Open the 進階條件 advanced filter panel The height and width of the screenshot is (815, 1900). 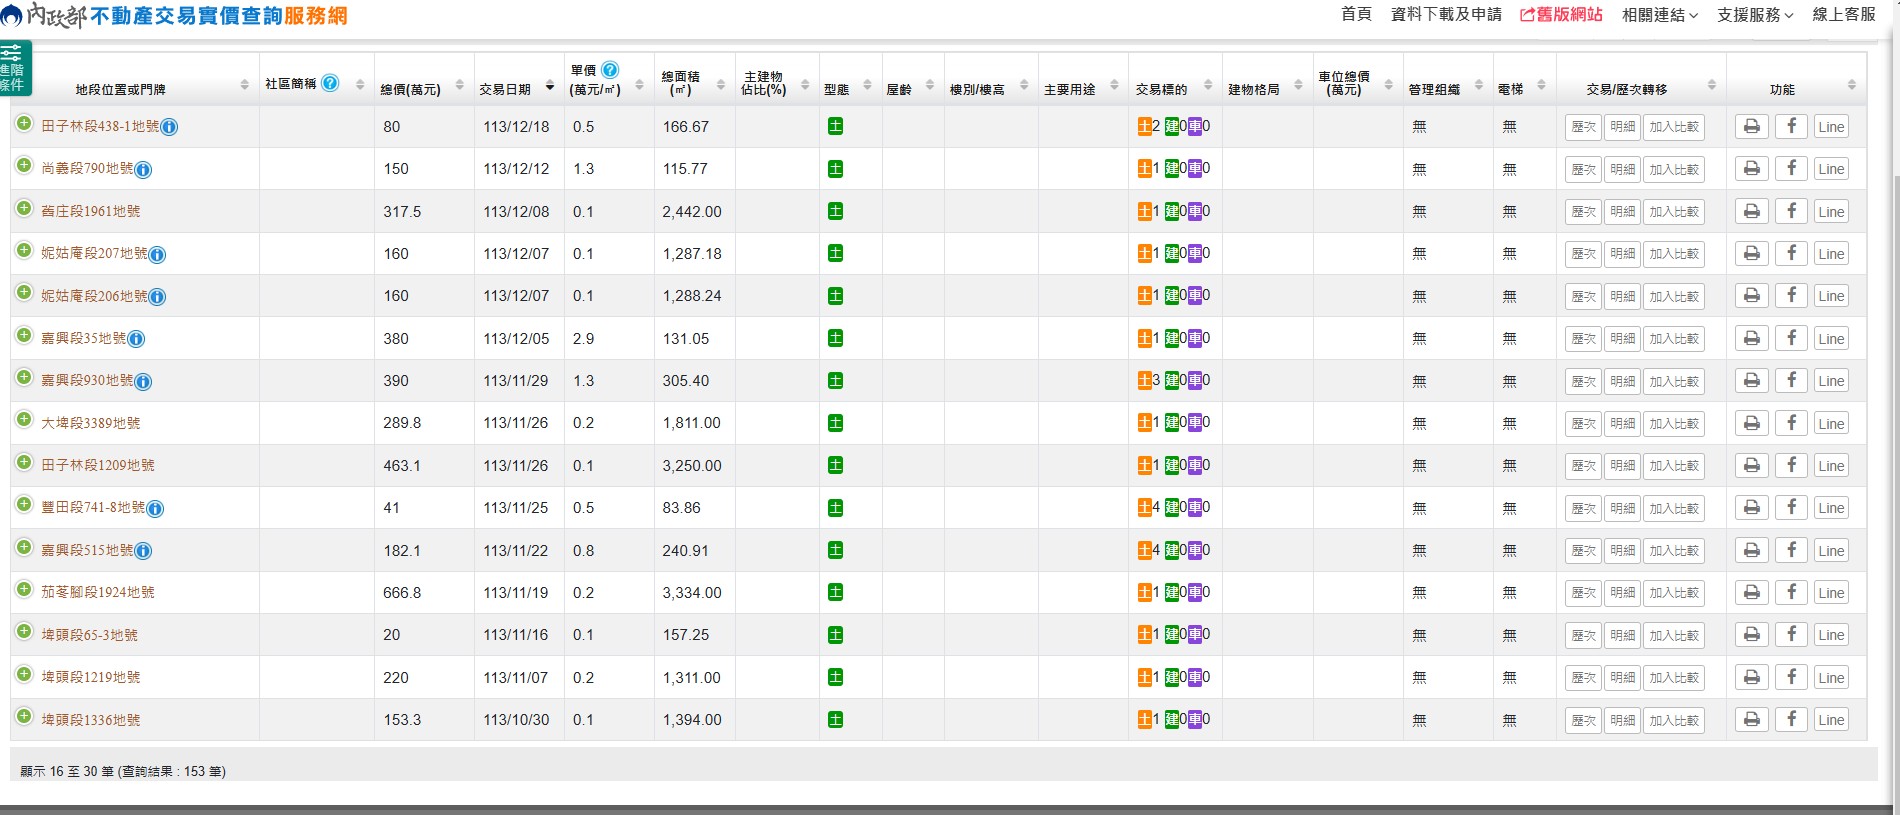tap(15, 68)
